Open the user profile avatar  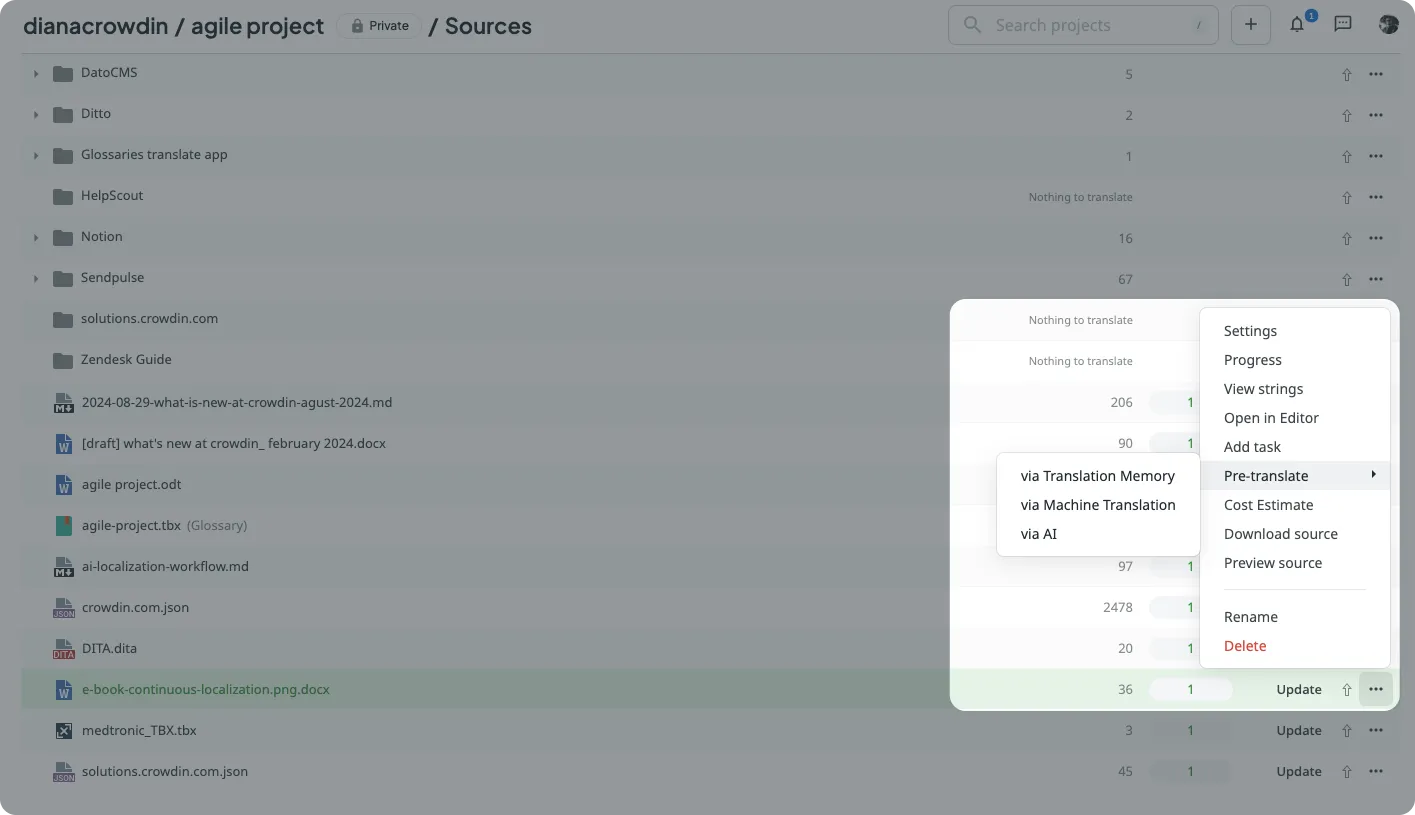point(1388,25)
